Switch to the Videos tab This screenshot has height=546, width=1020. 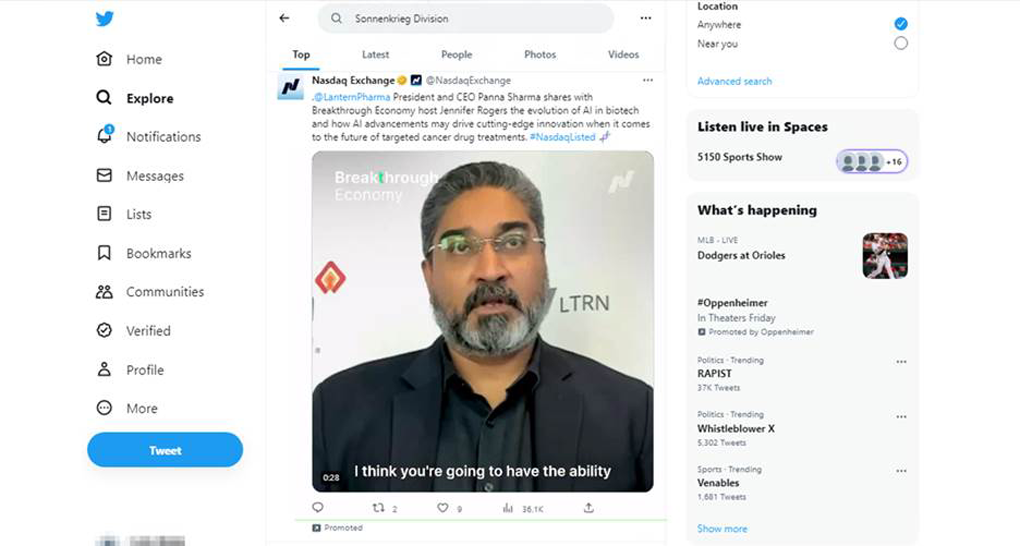pos(623,55)
